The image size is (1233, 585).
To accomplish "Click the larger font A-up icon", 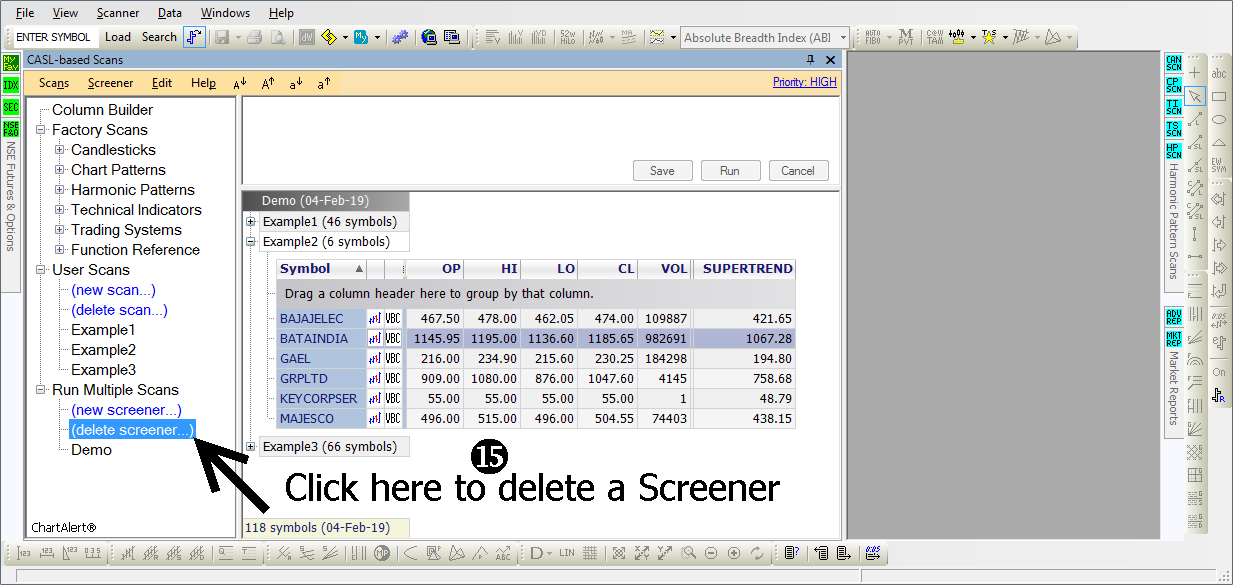I will (268, 84).
